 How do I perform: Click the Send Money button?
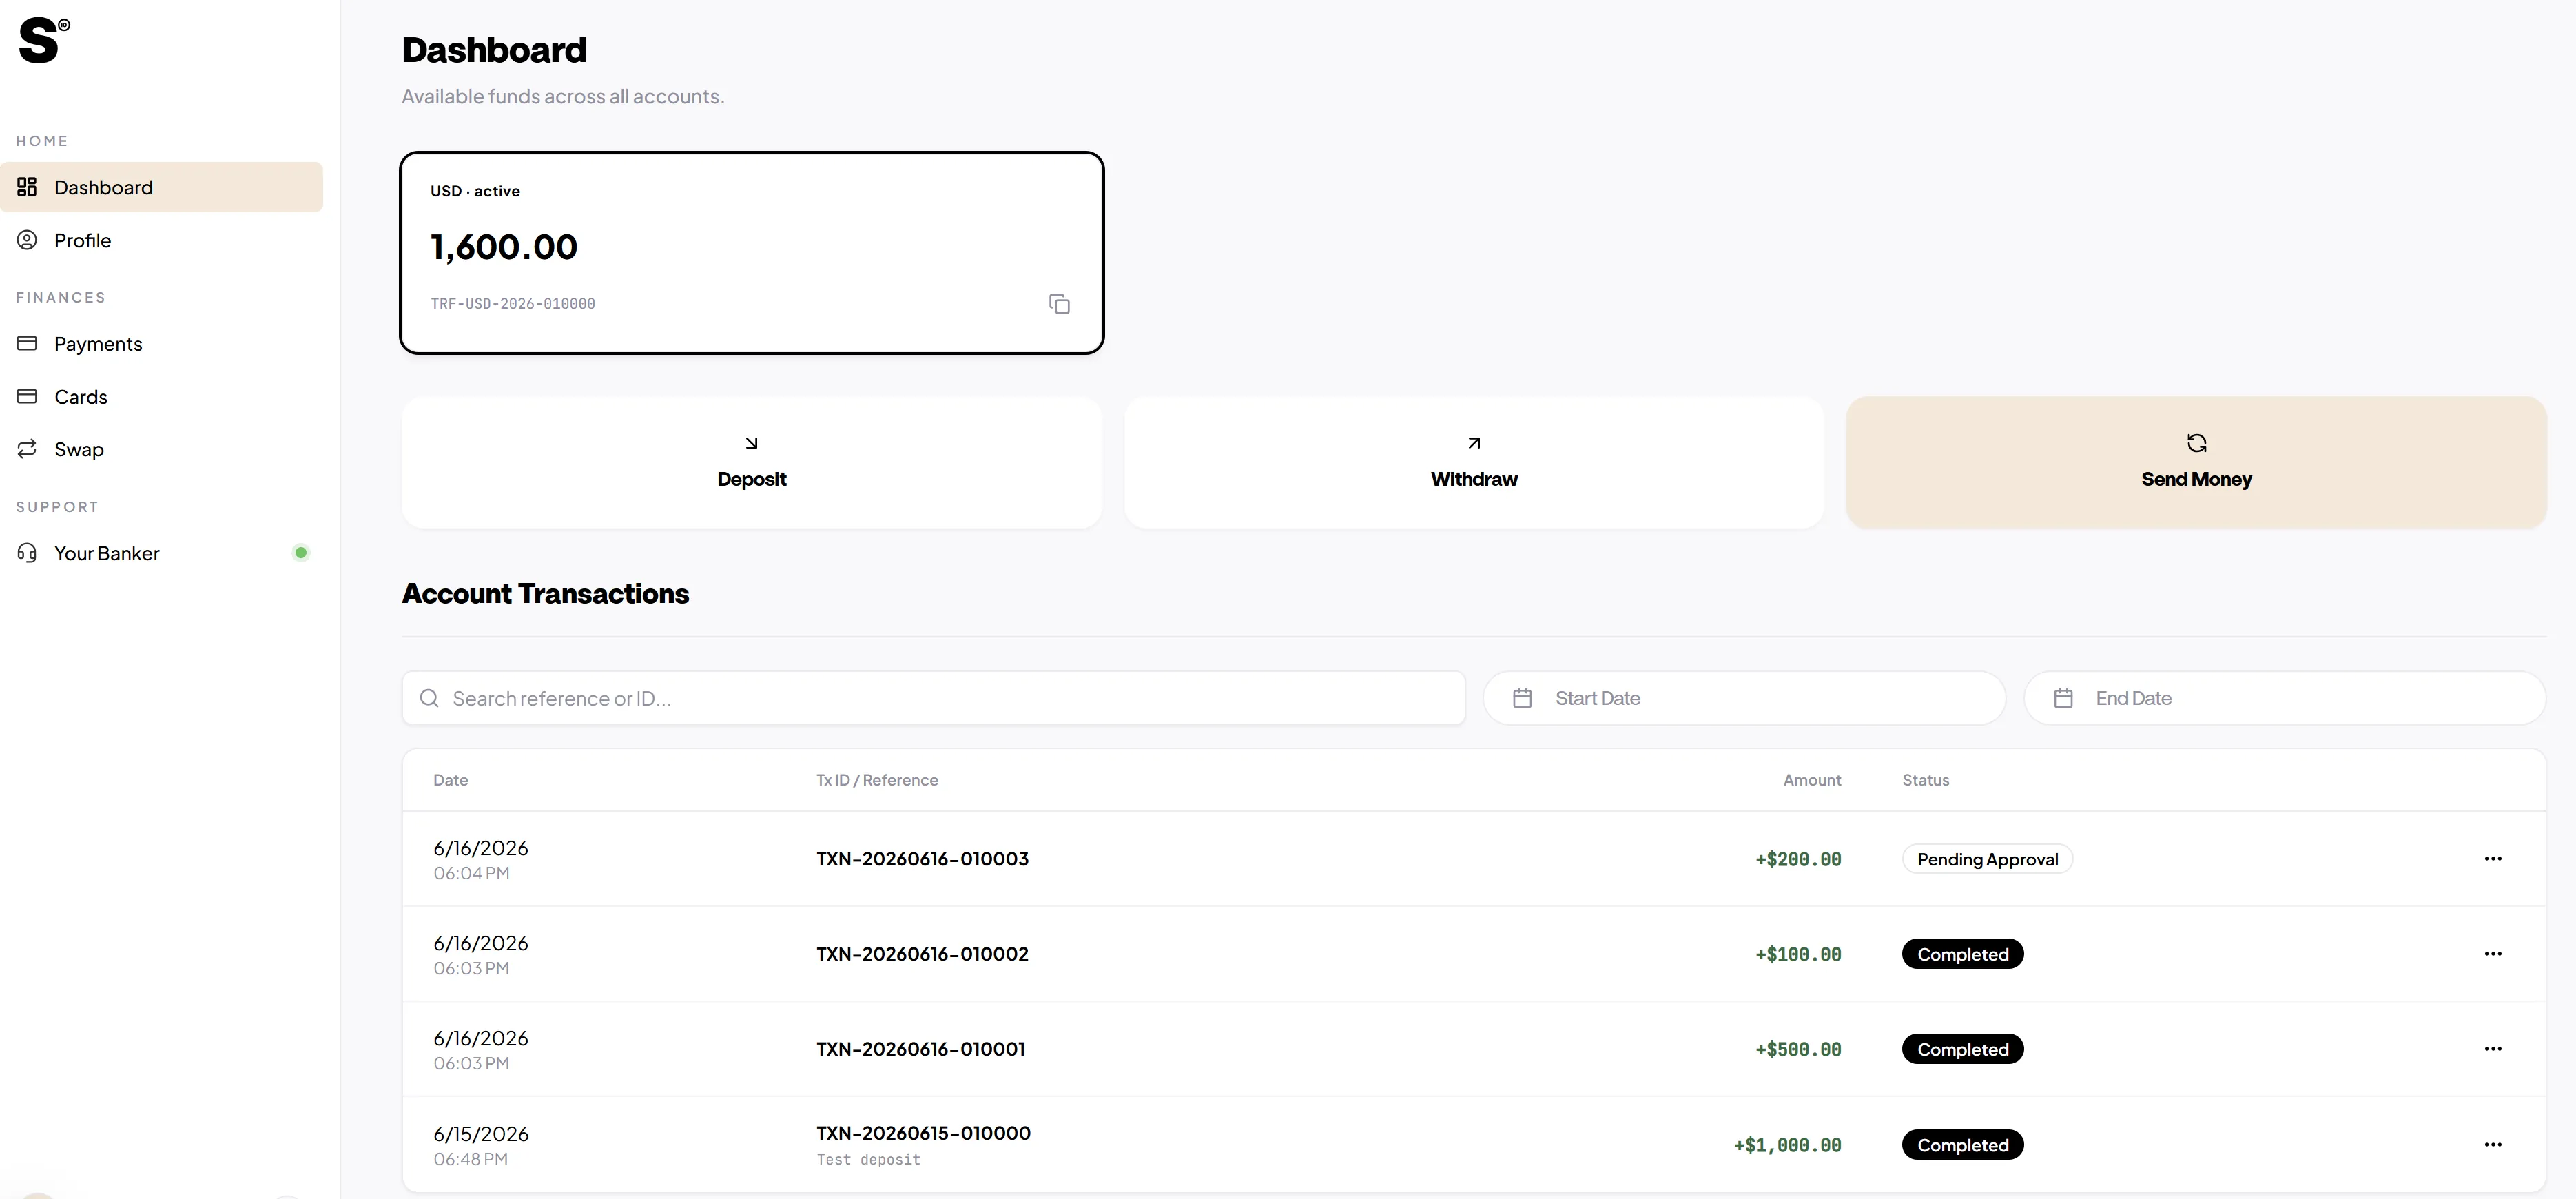tap(2196, 462)
